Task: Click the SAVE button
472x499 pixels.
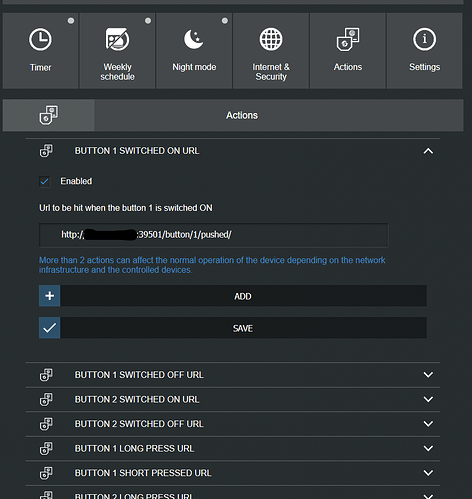Action: tap(233, 328)
